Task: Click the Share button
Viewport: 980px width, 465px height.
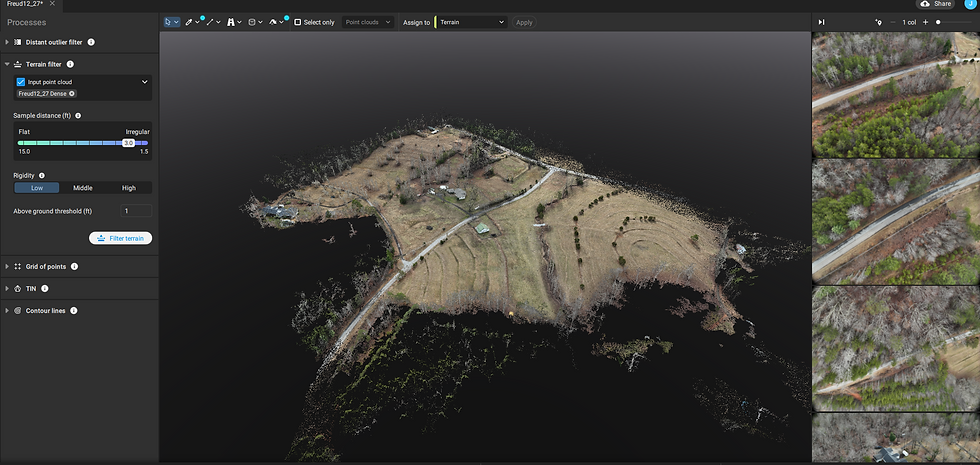Action: [936, 4]
